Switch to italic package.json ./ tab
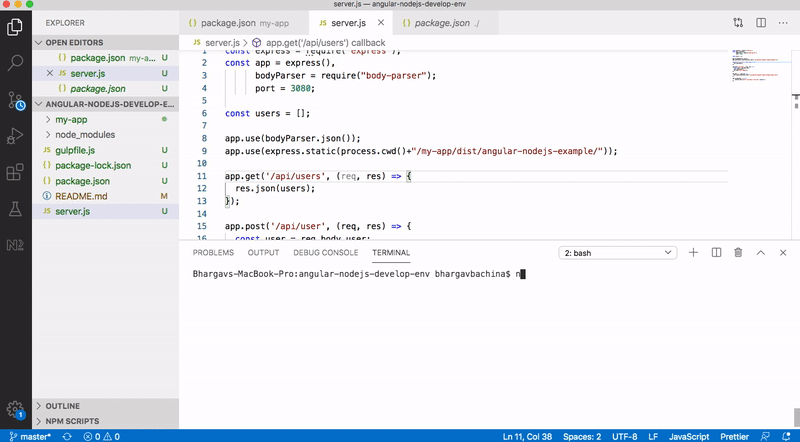 point(445,23)
